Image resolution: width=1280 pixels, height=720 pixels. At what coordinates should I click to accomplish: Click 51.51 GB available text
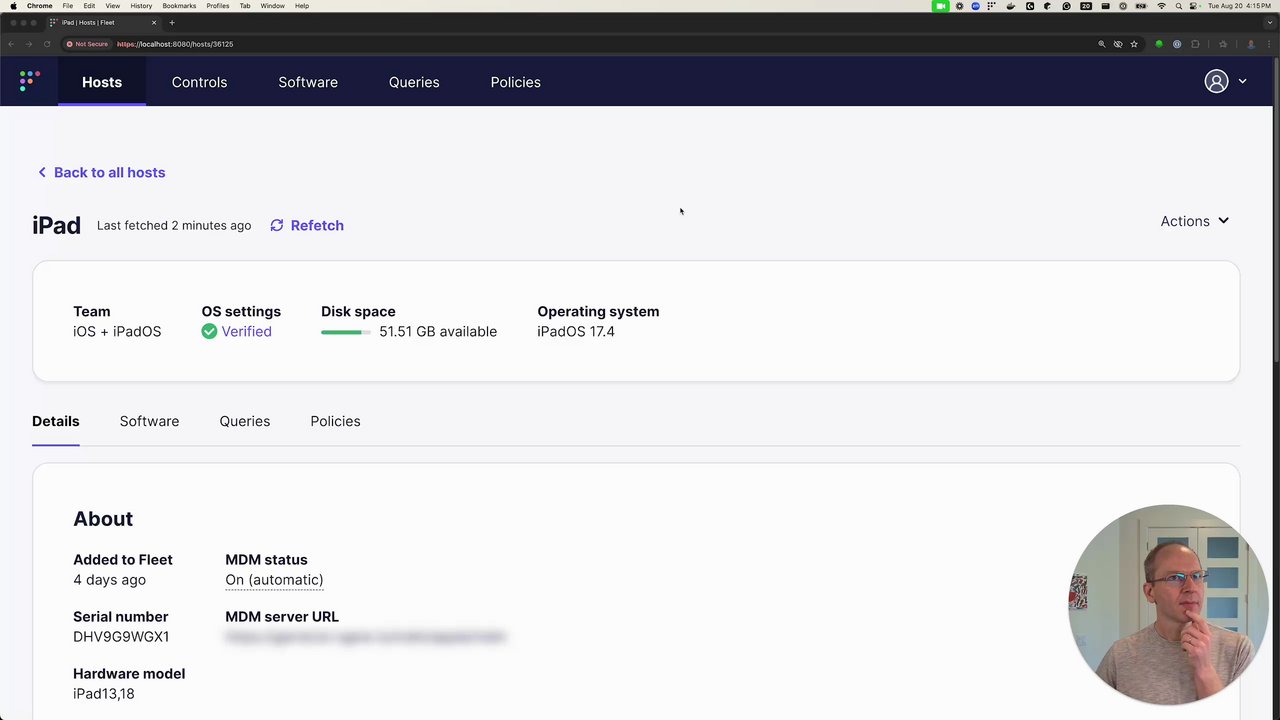438,331
